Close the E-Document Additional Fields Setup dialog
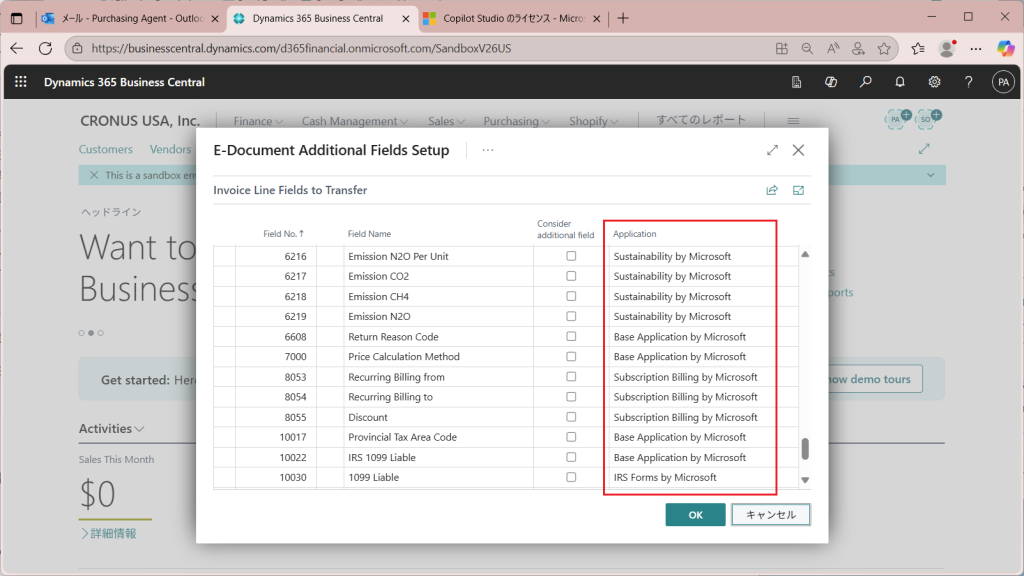 [x=798, y=150]
